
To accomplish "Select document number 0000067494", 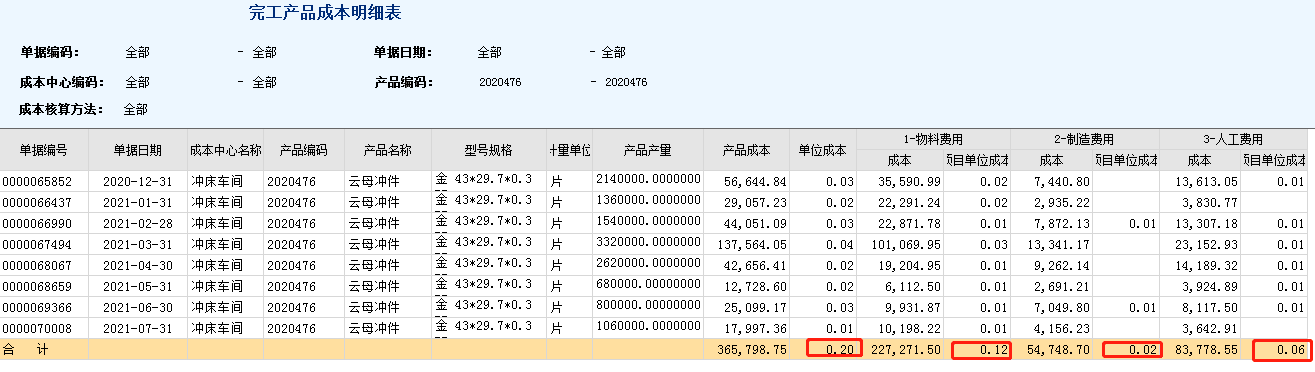I will 37,244.
